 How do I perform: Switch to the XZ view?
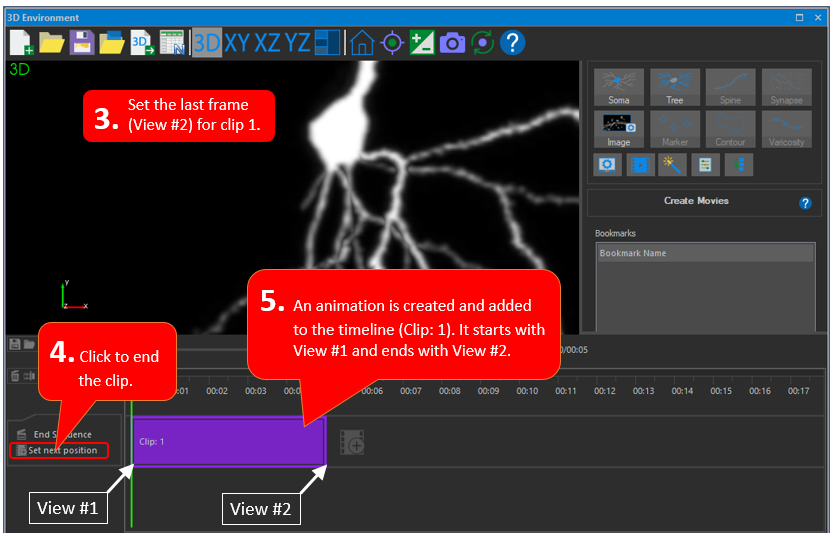point(267,42)
